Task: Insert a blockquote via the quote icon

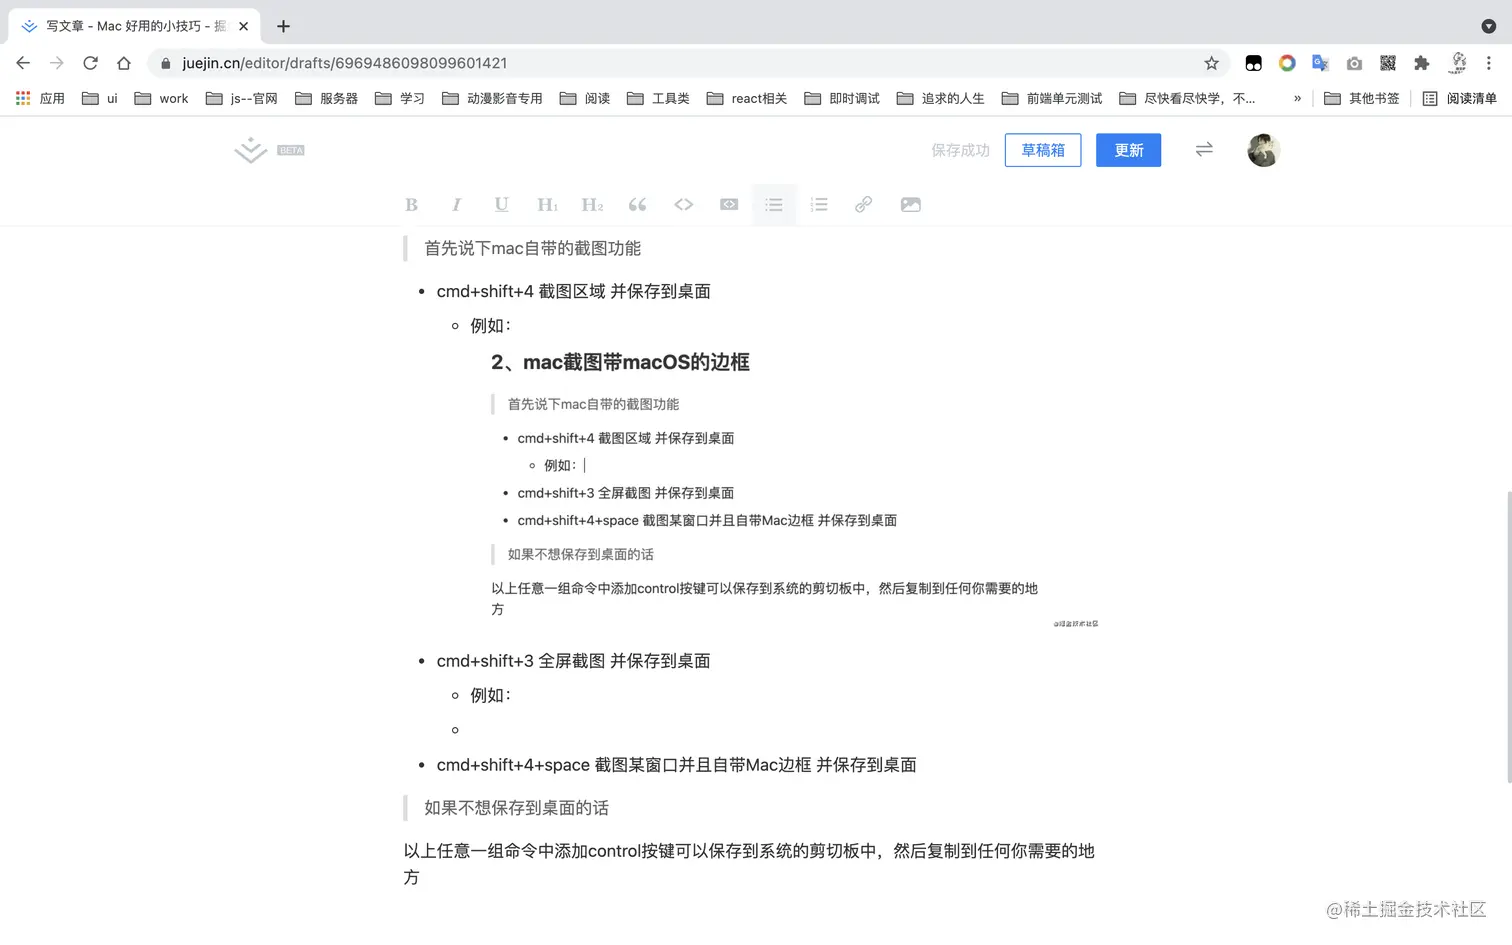Action: point(637,205)
